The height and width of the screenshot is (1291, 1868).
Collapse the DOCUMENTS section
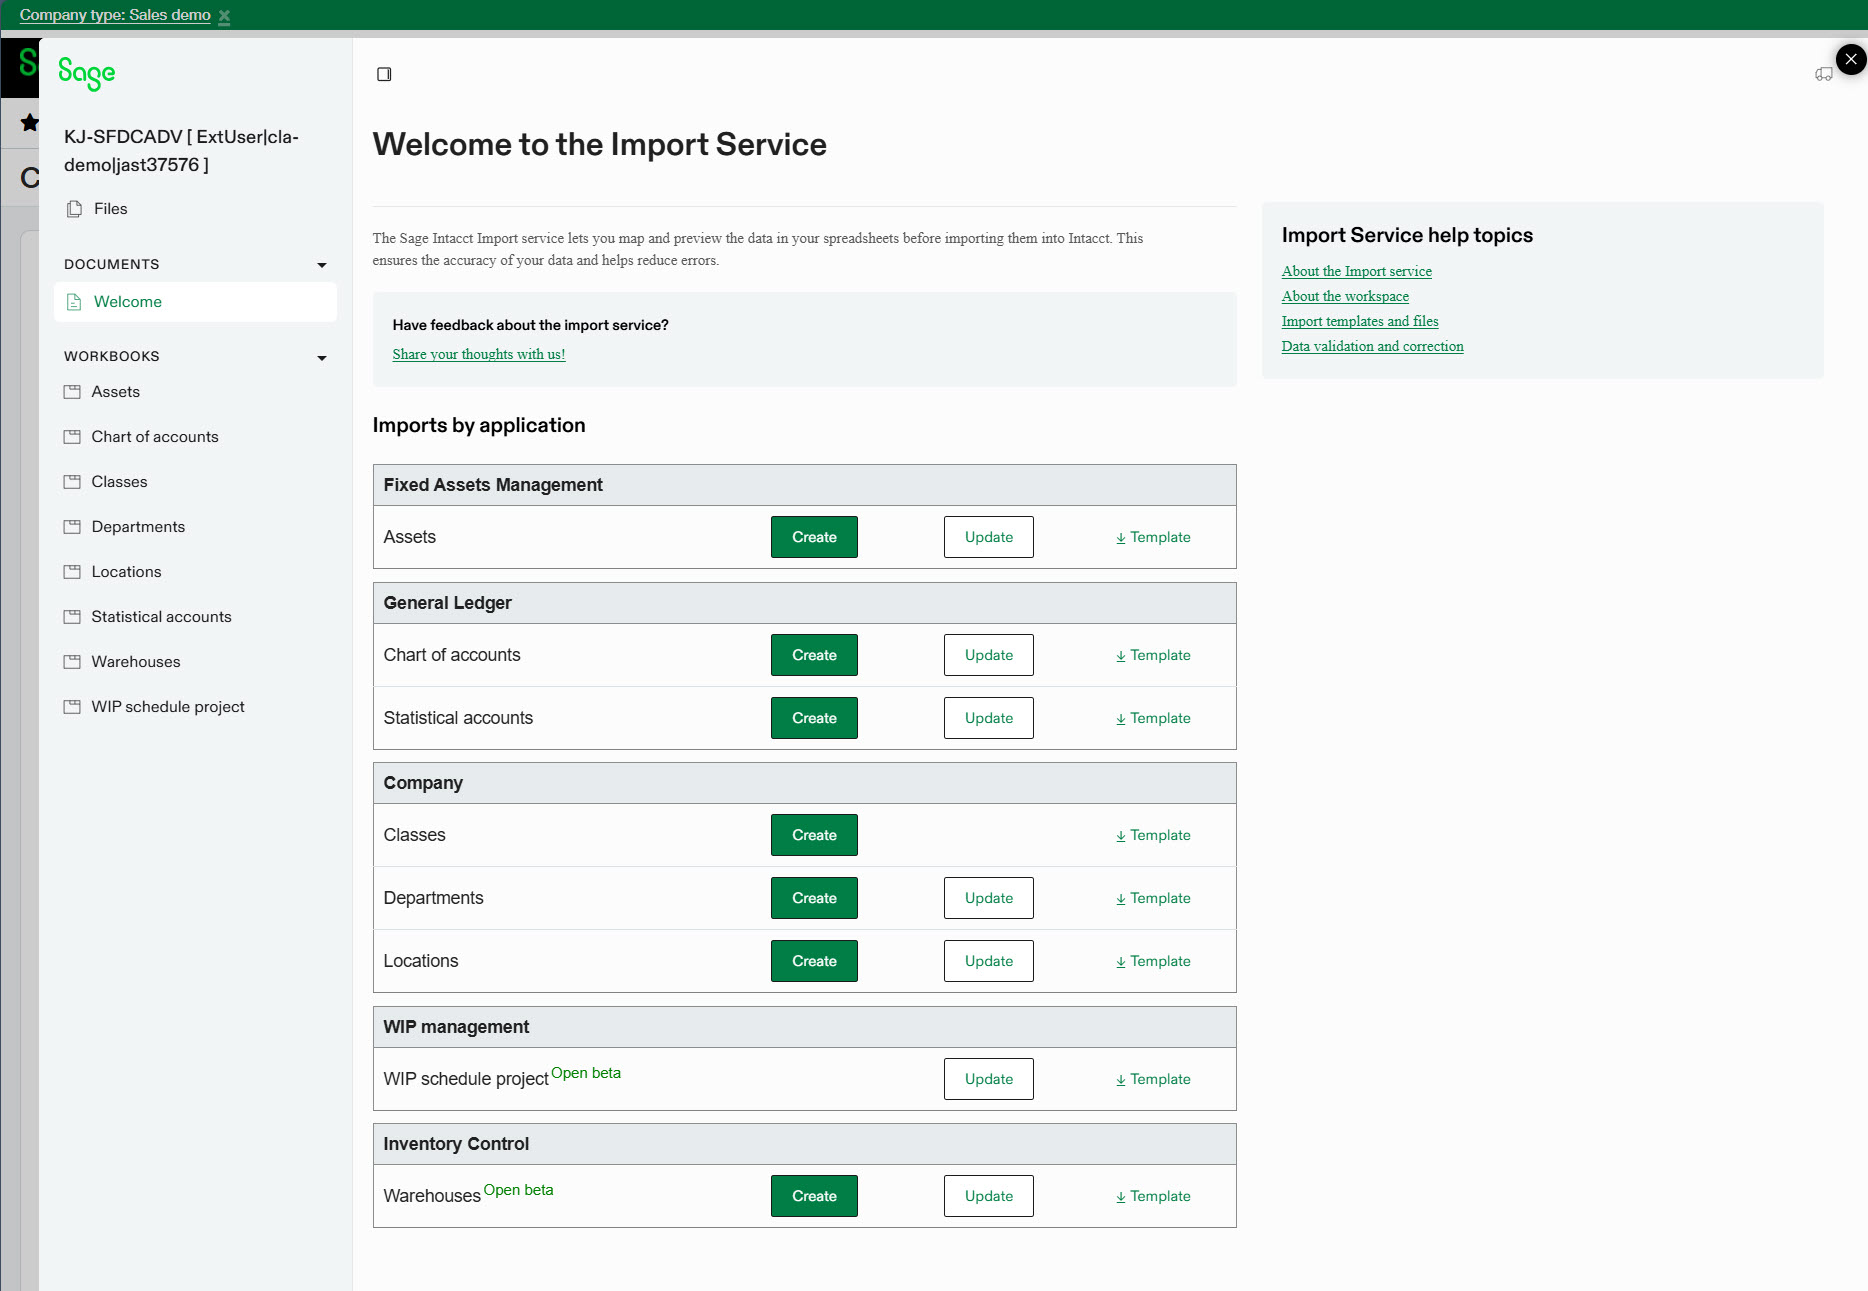pyautogui.click(x=322, y=264)
